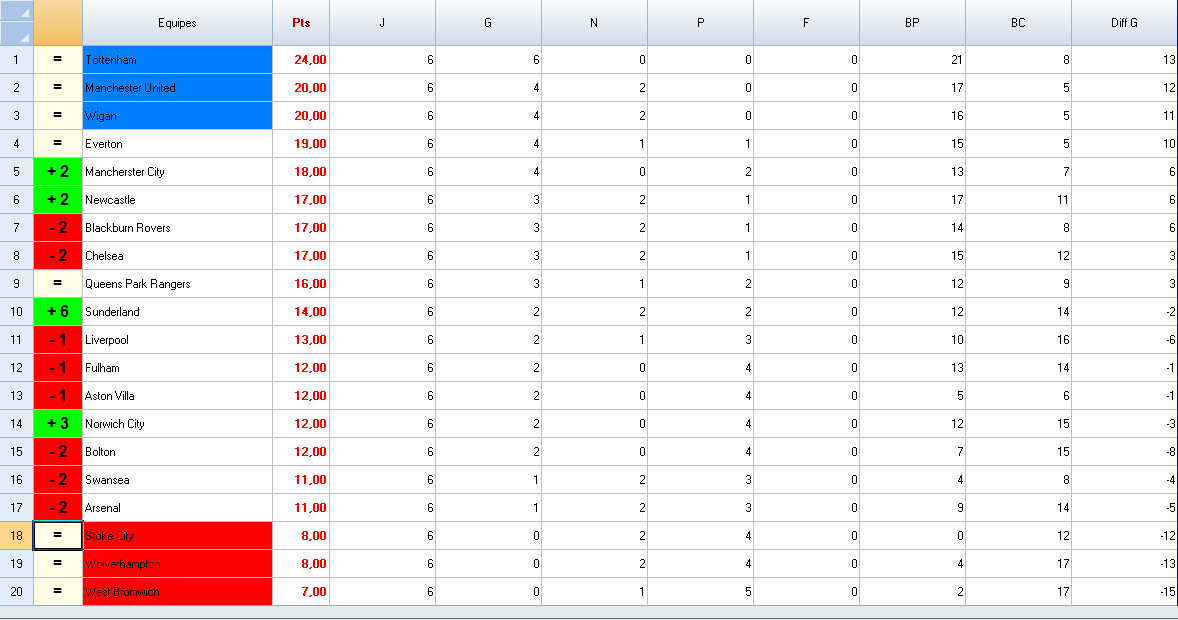Click West Bromwich's 7,00 points cell
Viewport: 1178px width, 620px height.
coord(301,591)
